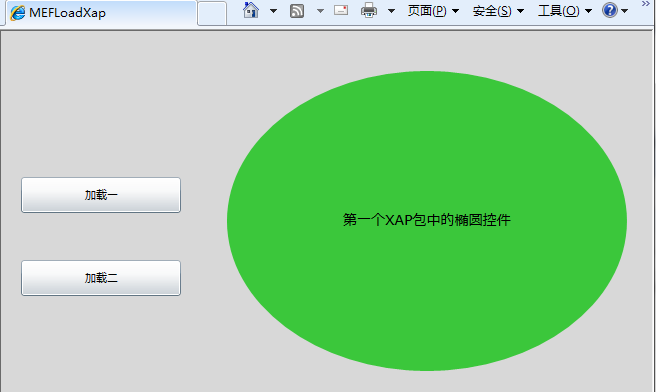Click the Read Mail envelope icon
Image resolution: width=656 pixels, height=392 pixels.
pyautogui.click(x=341, y=10)
